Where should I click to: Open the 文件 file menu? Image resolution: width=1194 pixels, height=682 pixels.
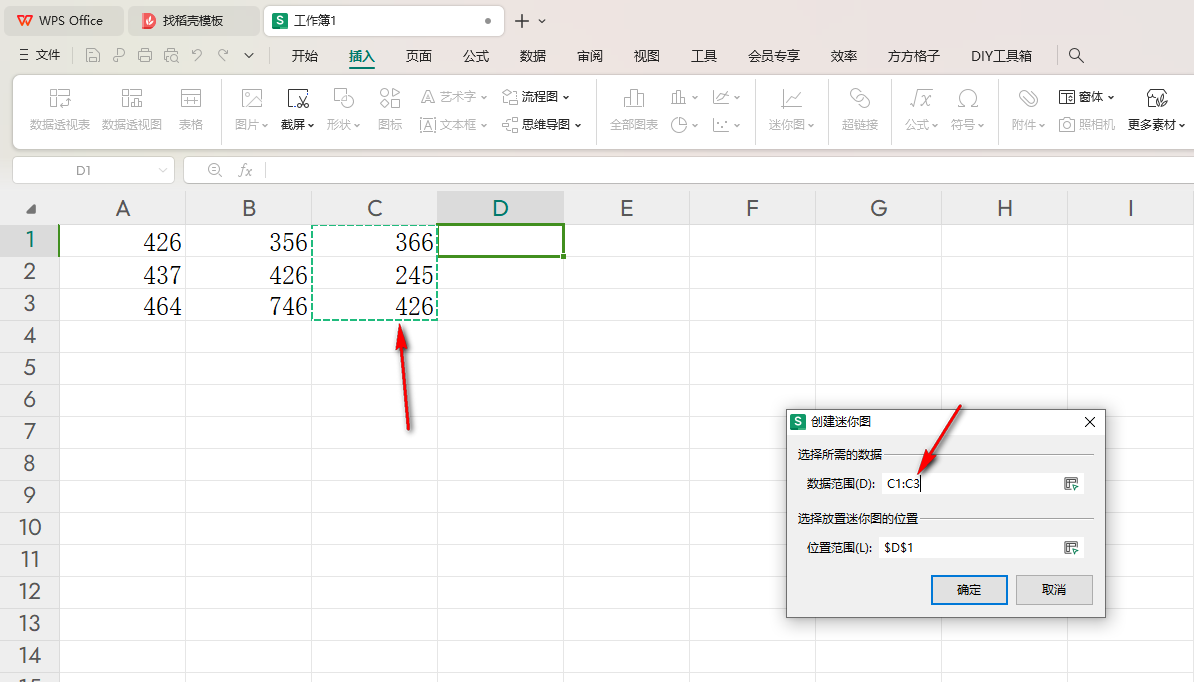pyautogui.click(x=40, y=55)
